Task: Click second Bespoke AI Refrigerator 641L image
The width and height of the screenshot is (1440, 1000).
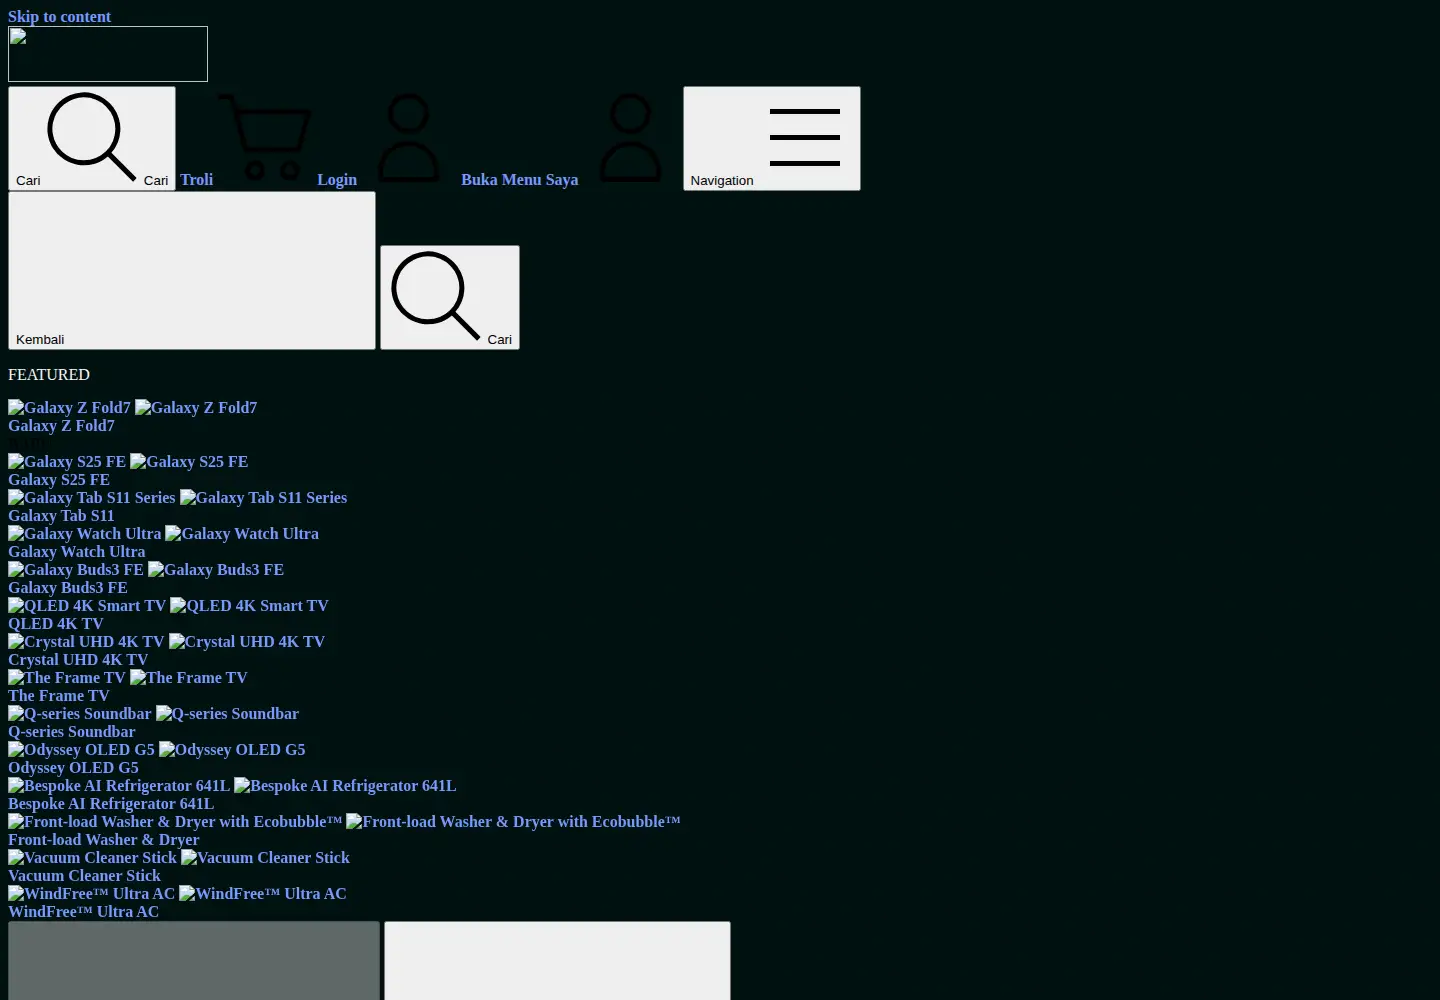Action: tap(345, 786)
